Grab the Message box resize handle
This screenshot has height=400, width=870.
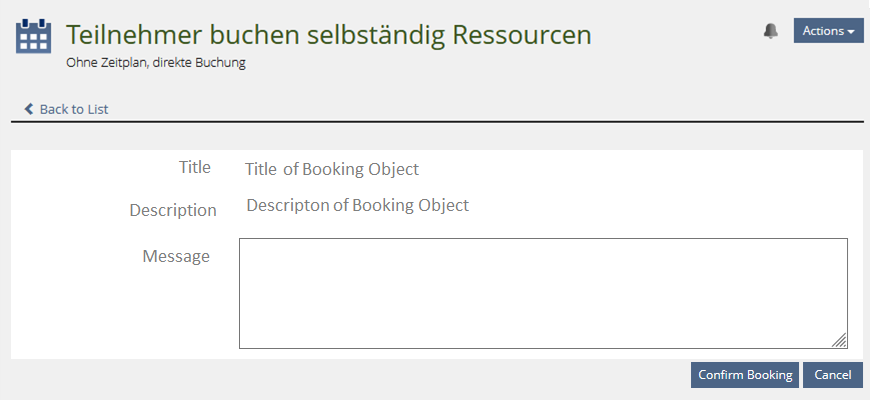click(840, 341)
